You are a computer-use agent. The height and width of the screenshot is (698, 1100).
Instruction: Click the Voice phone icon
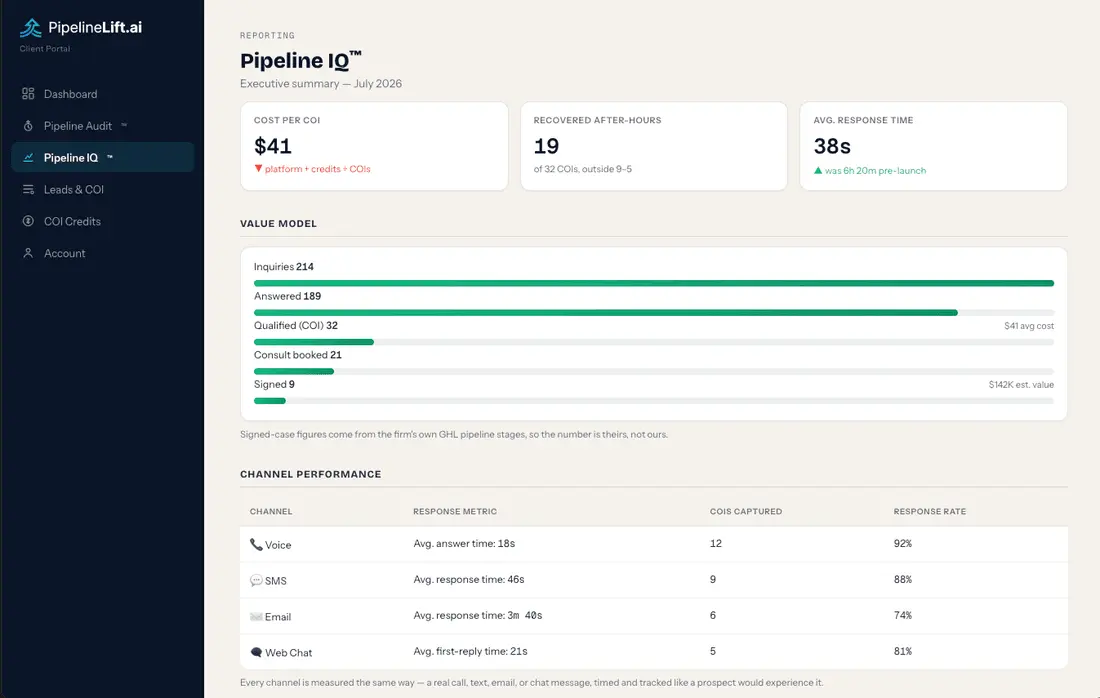pos(256,544)
